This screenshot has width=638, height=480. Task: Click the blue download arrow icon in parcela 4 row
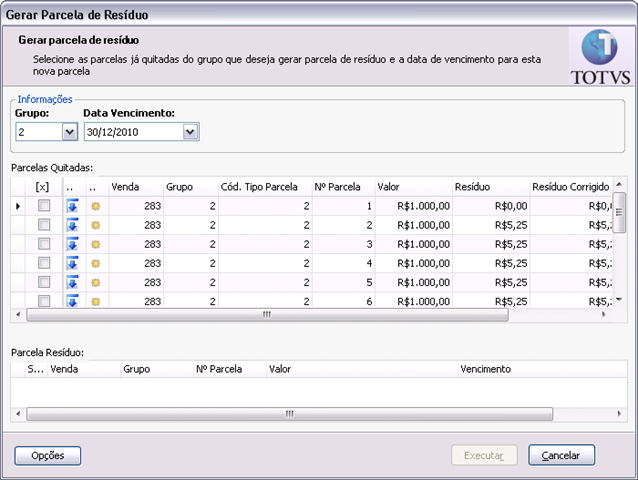tap(72, 263)
